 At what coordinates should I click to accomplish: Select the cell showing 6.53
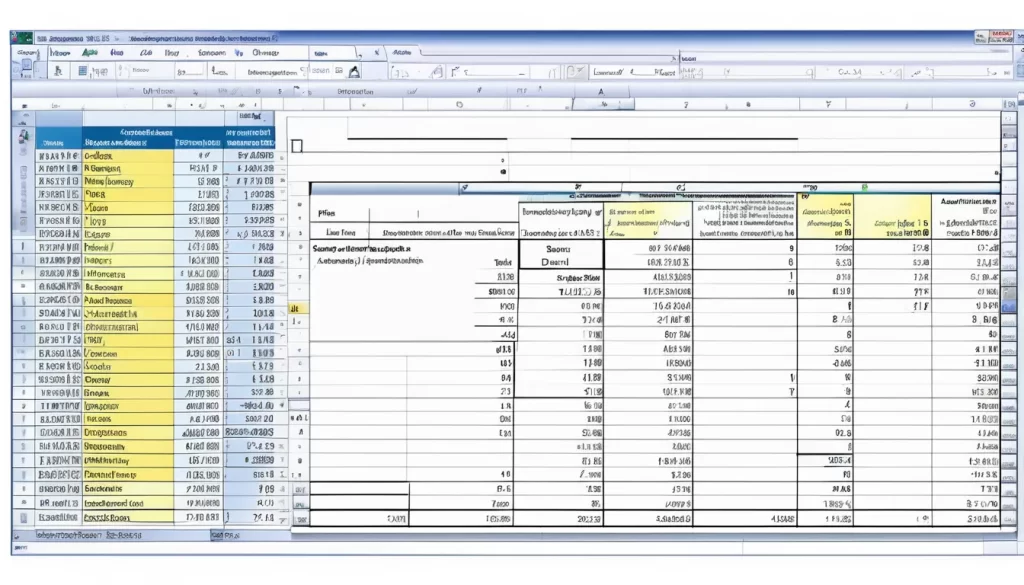825,262
